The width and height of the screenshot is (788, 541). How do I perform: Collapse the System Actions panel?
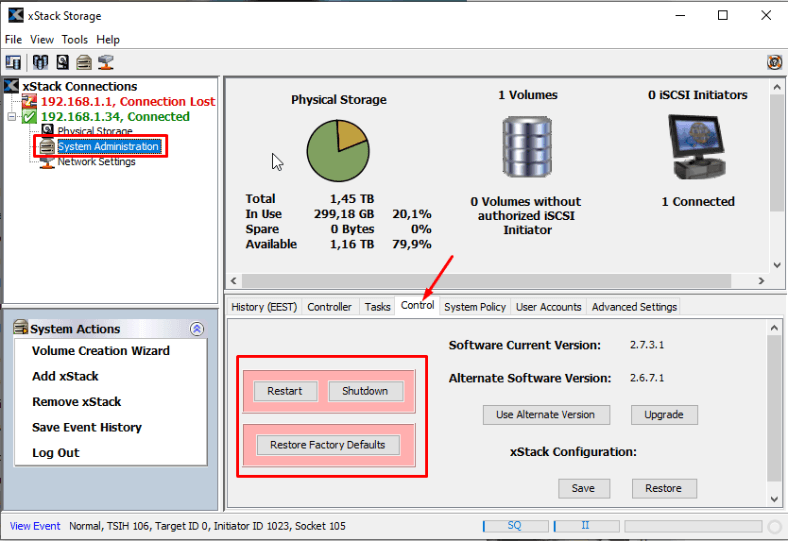click(197, 329)
